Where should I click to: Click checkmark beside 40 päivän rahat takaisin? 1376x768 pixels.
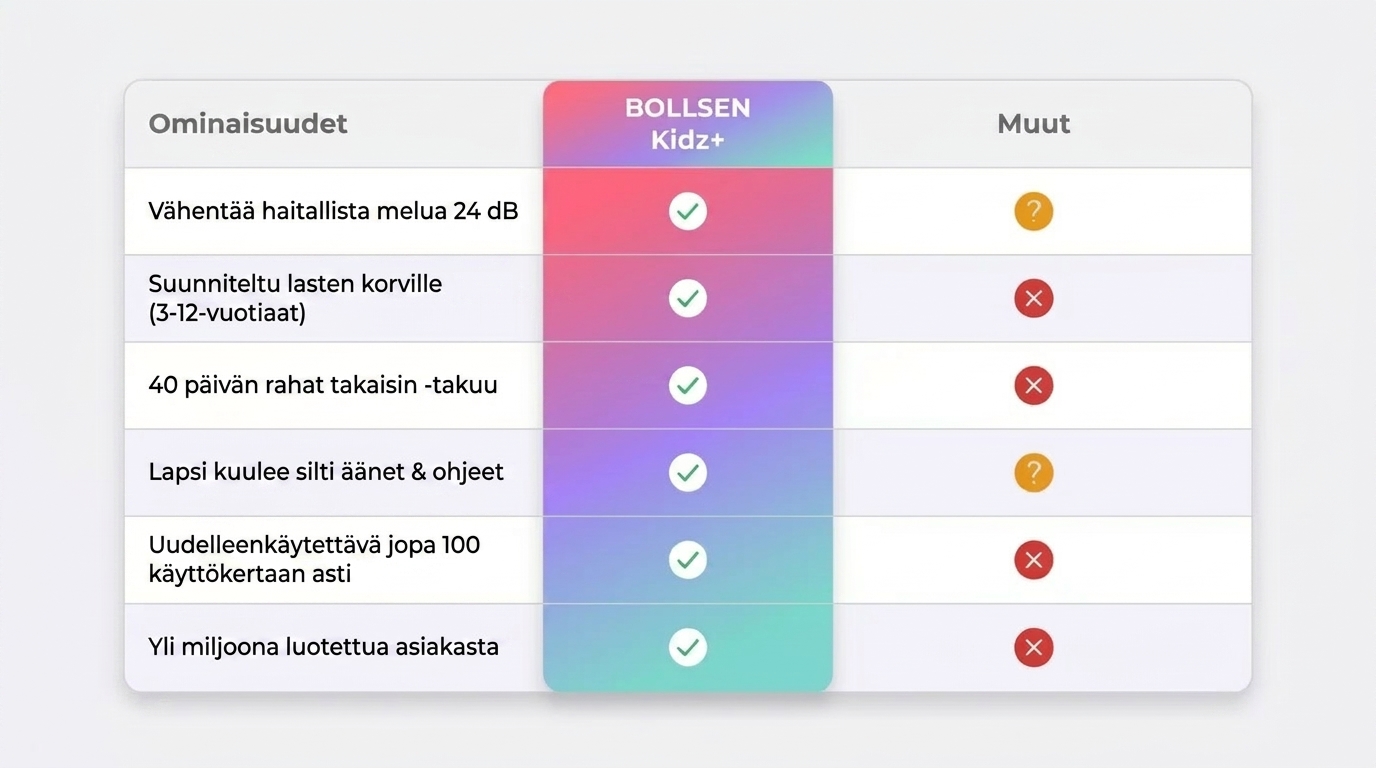[687, 385]
